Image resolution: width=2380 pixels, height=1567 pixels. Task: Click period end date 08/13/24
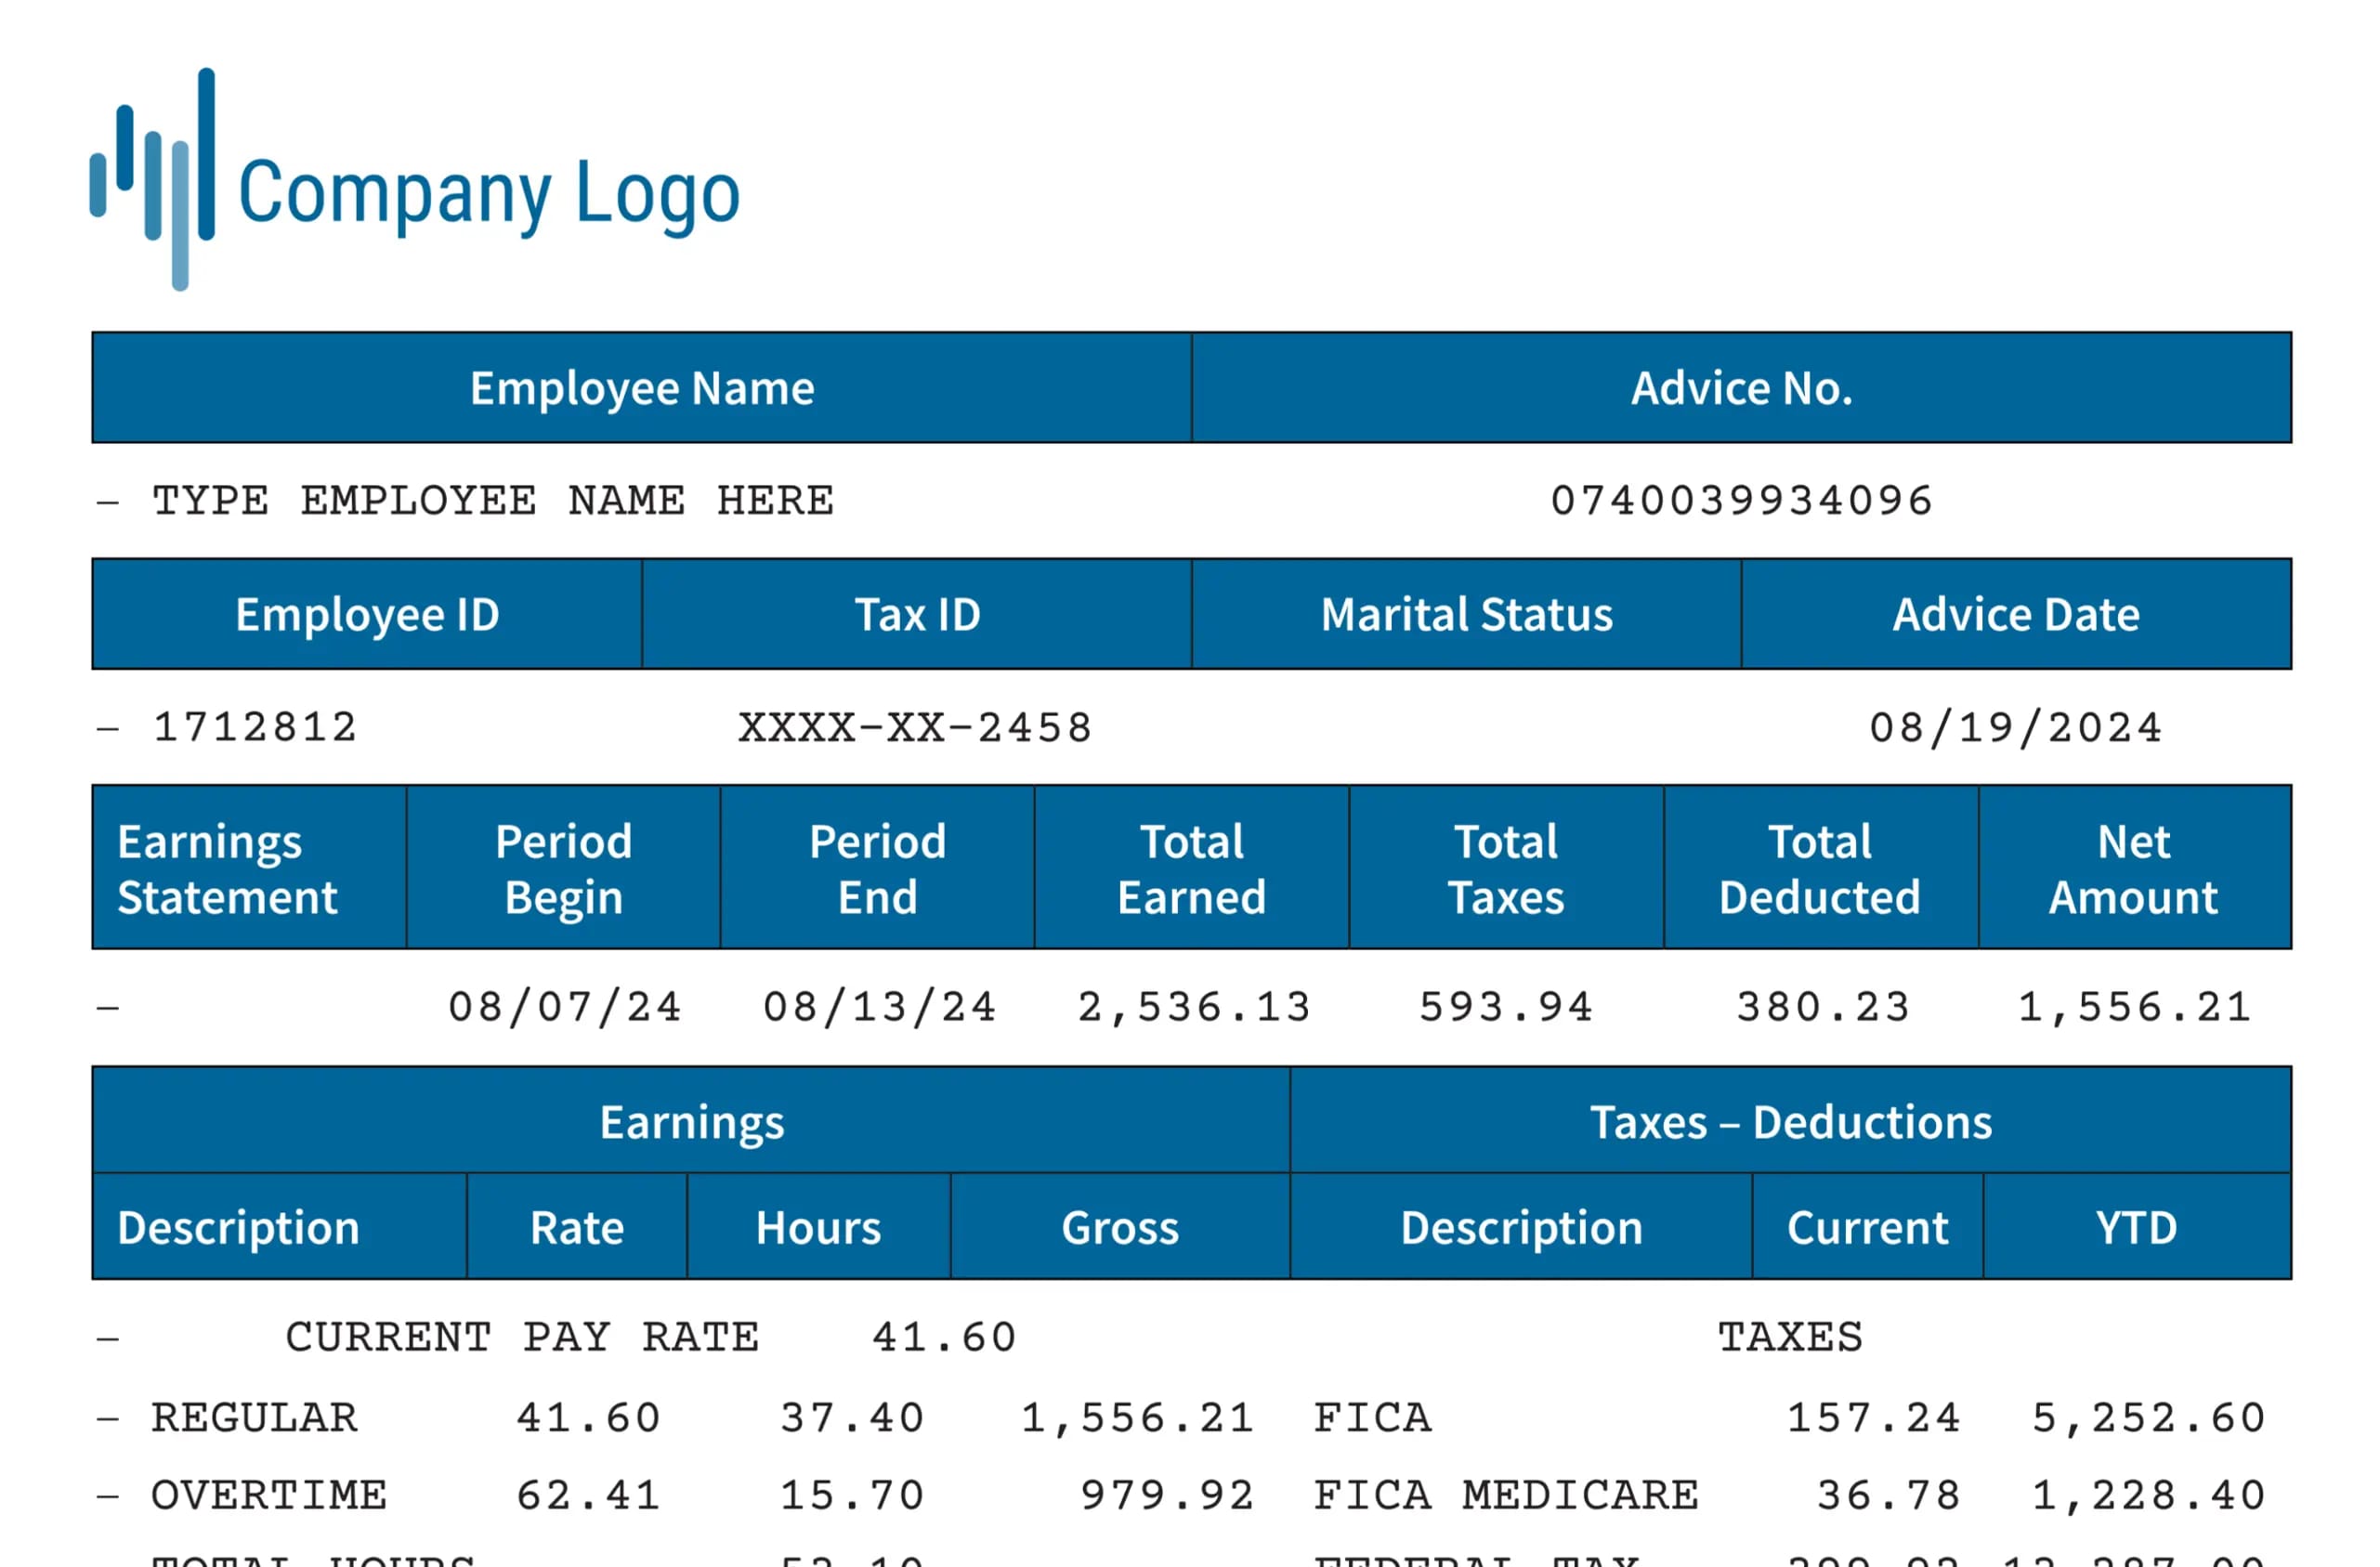point(879,1007)
